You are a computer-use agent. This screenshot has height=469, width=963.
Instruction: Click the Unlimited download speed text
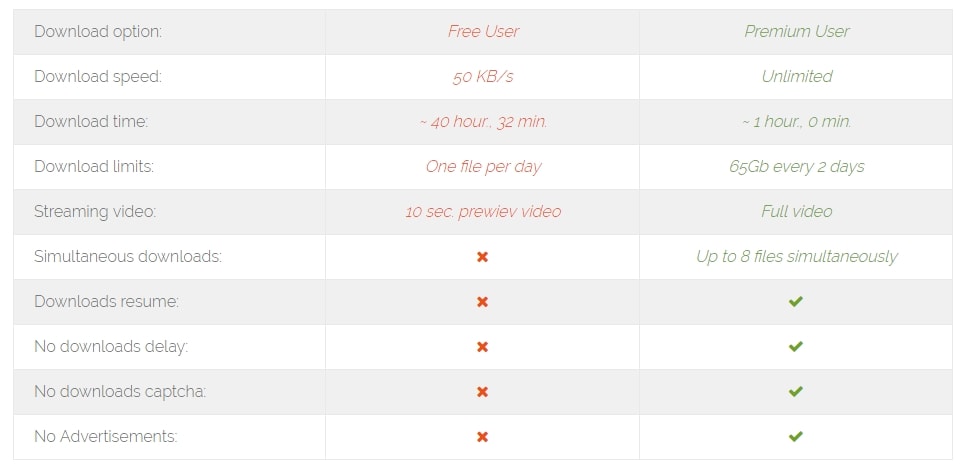click(796, 76)
